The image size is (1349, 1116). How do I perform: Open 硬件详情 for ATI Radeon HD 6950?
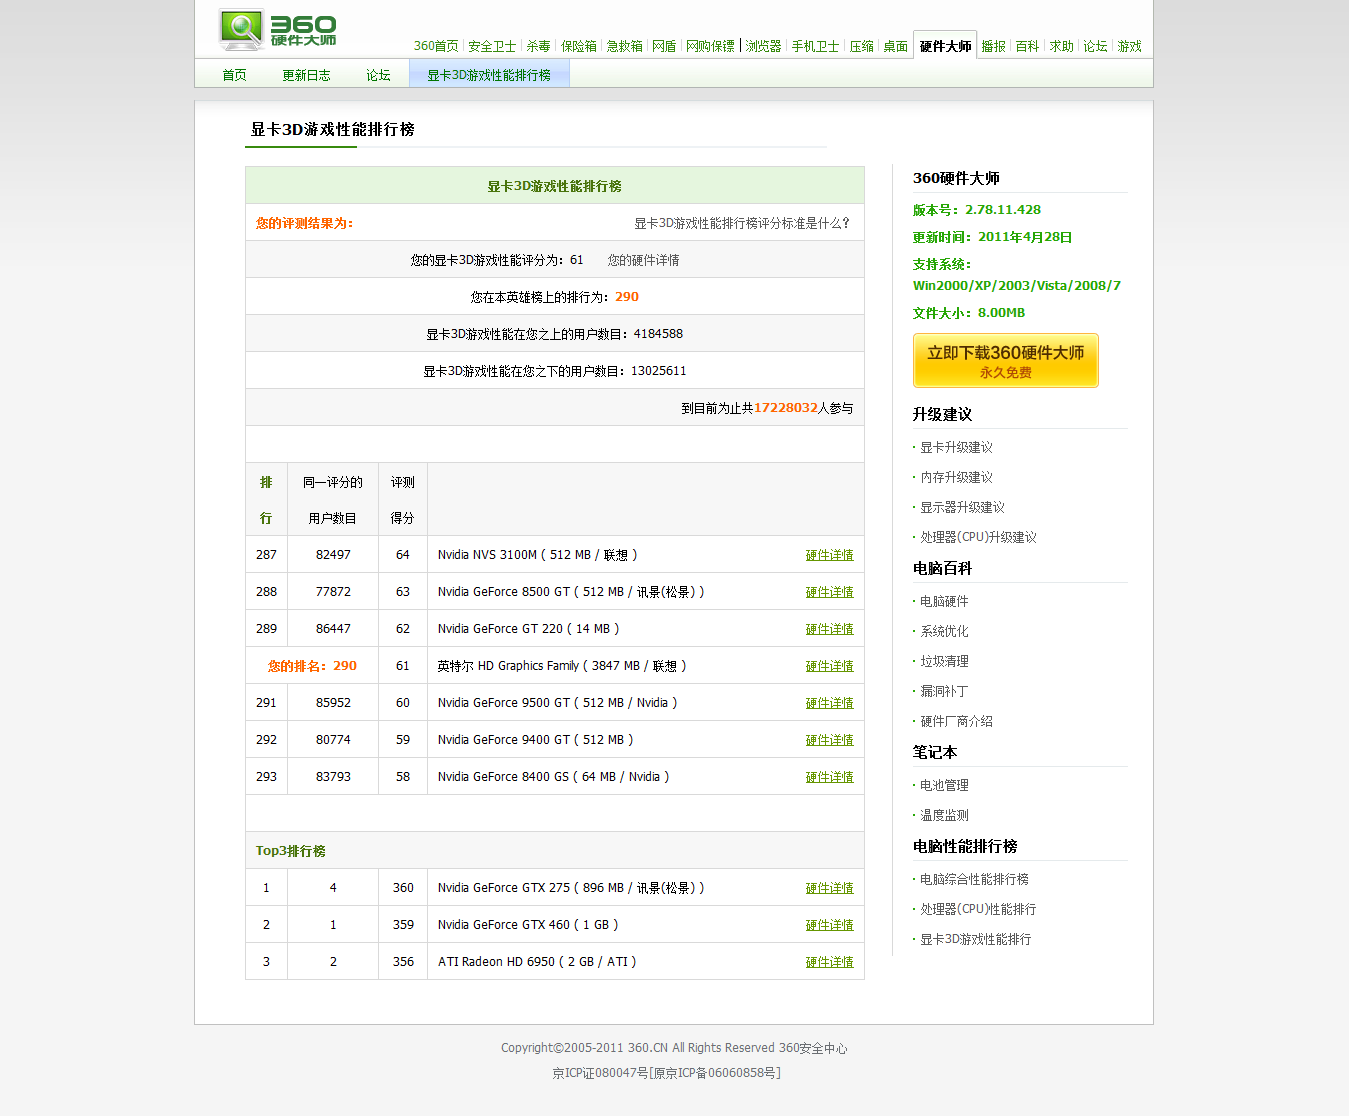830,962
